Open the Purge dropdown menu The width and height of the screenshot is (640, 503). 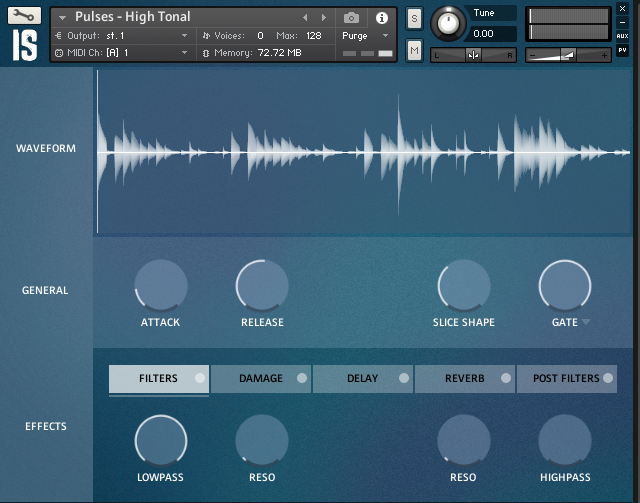pos(365,36)
